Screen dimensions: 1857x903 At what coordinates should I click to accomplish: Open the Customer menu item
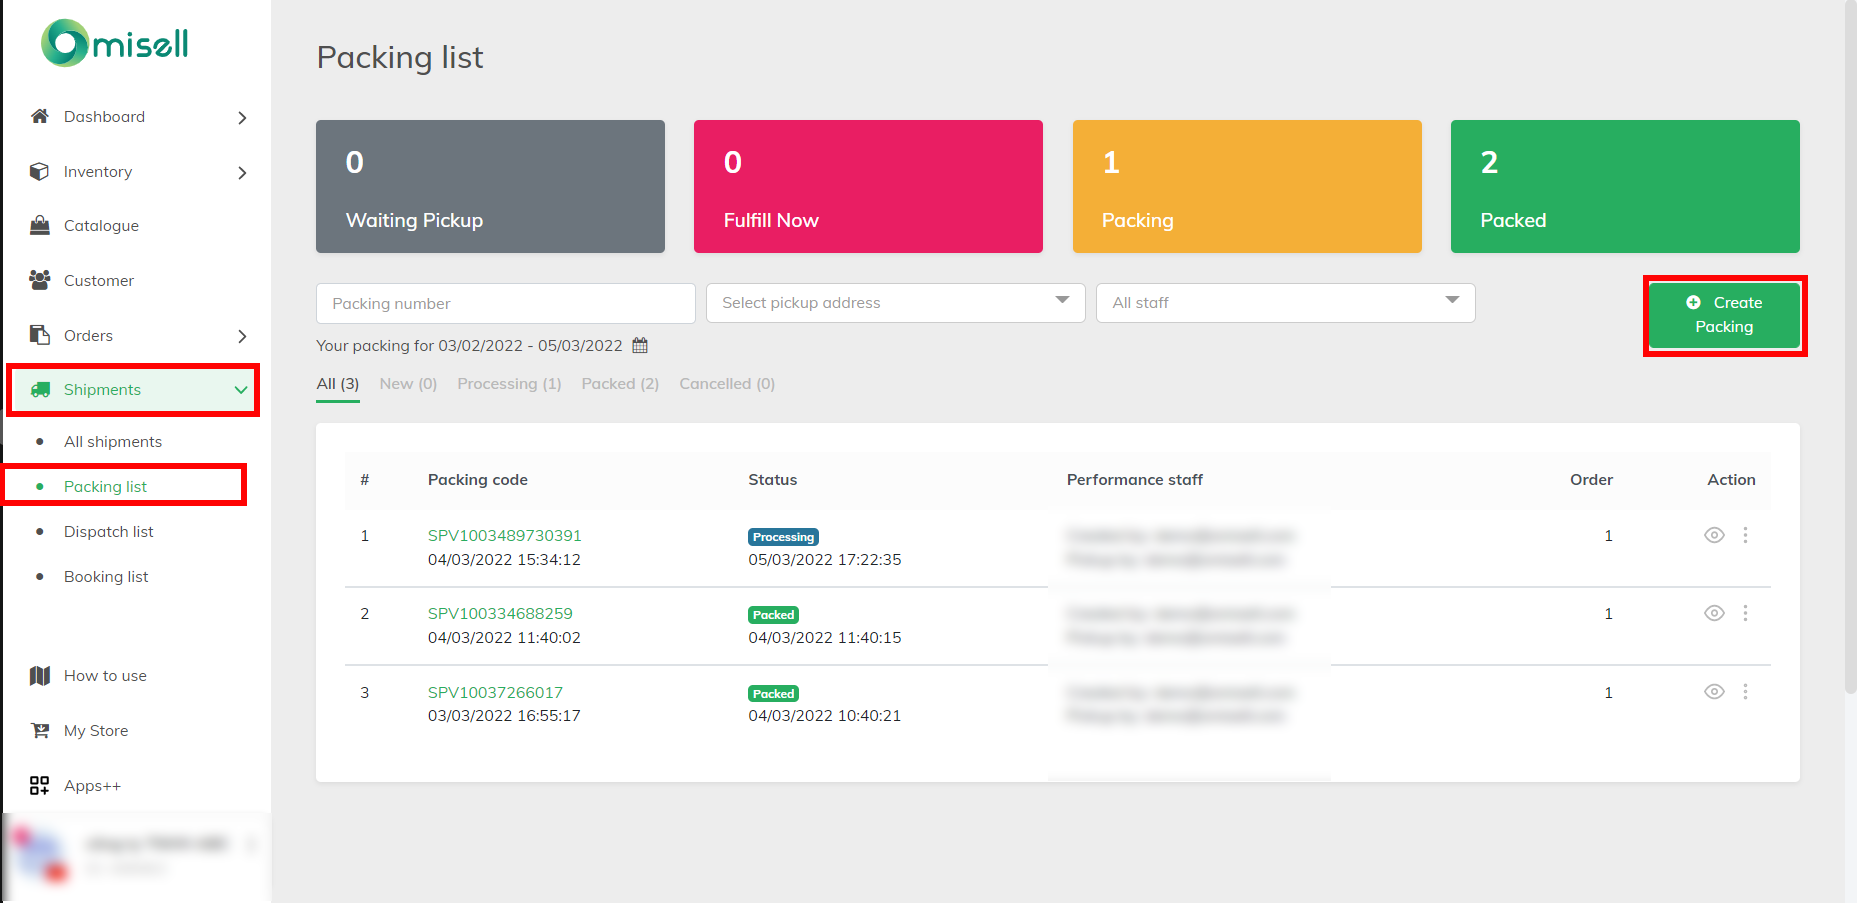point(99,281)
